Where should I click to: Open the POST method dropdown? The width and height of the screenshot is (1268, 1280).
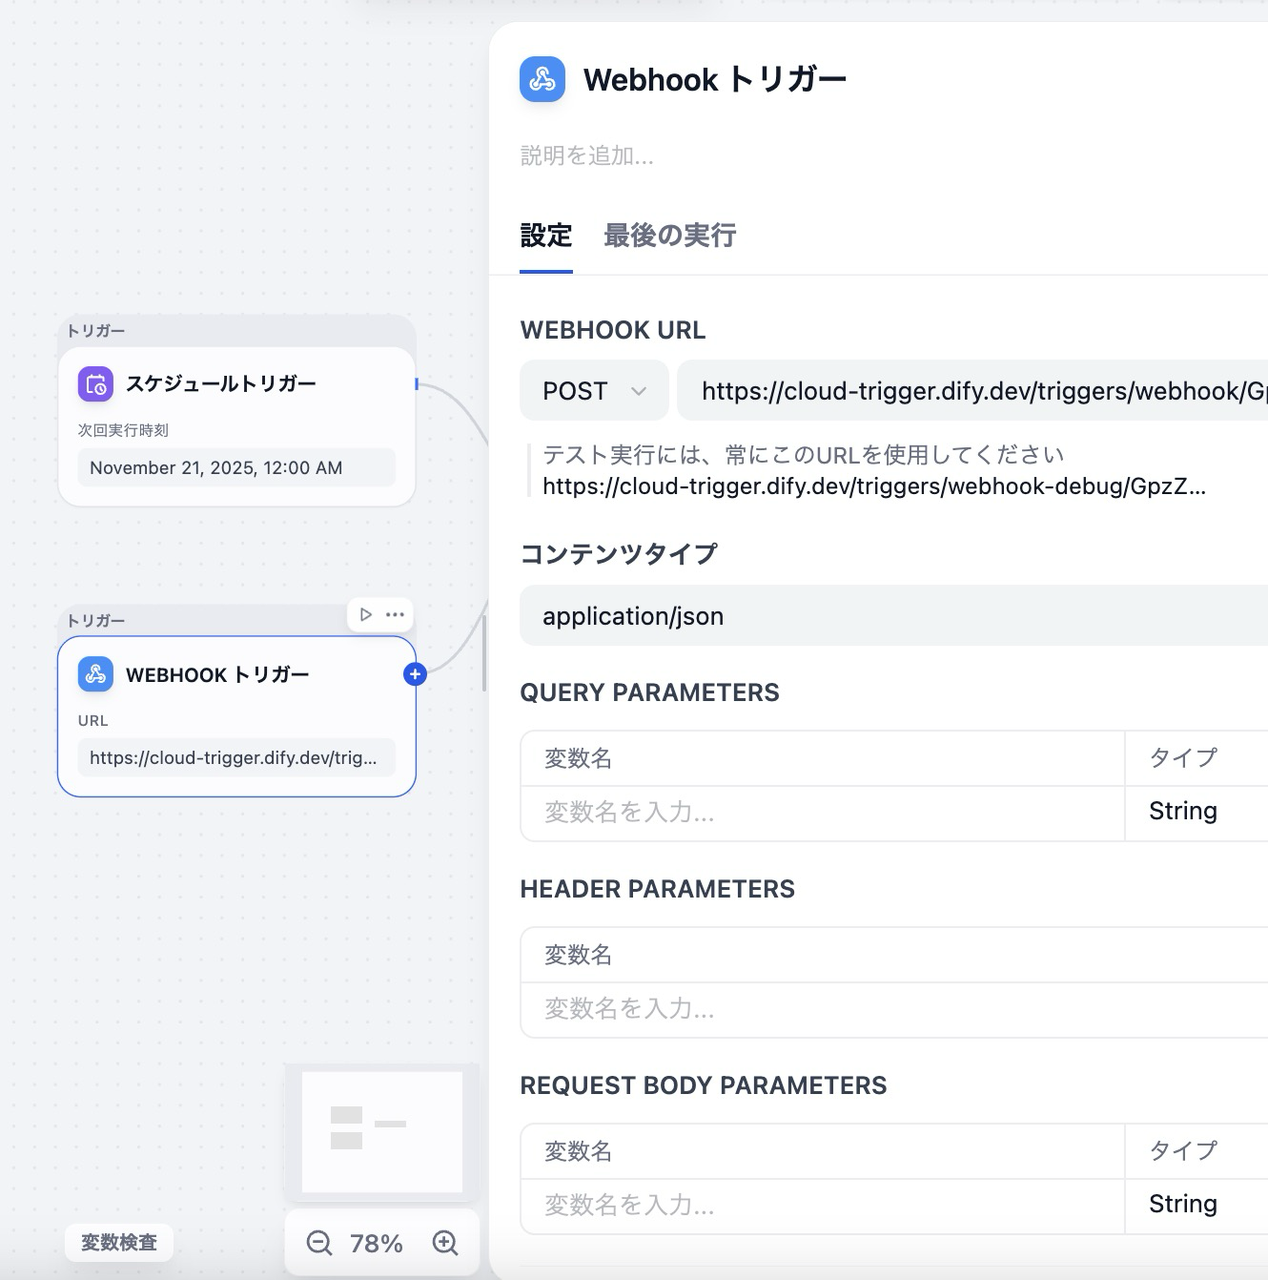(x=594, y=391)
